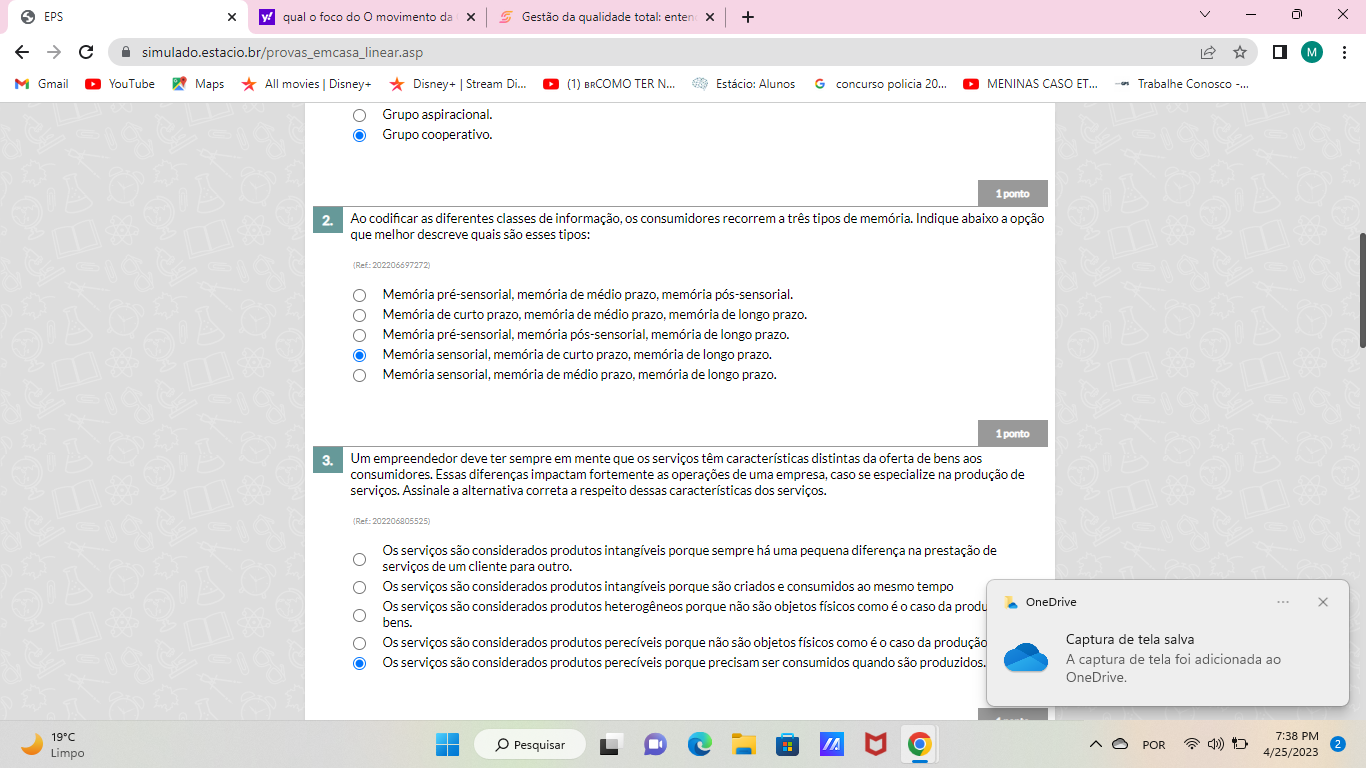Select 'Memória de curto prazo, memória de médio prazo' option
This screenshot has width=1366, height=768.
coord(359,315)
